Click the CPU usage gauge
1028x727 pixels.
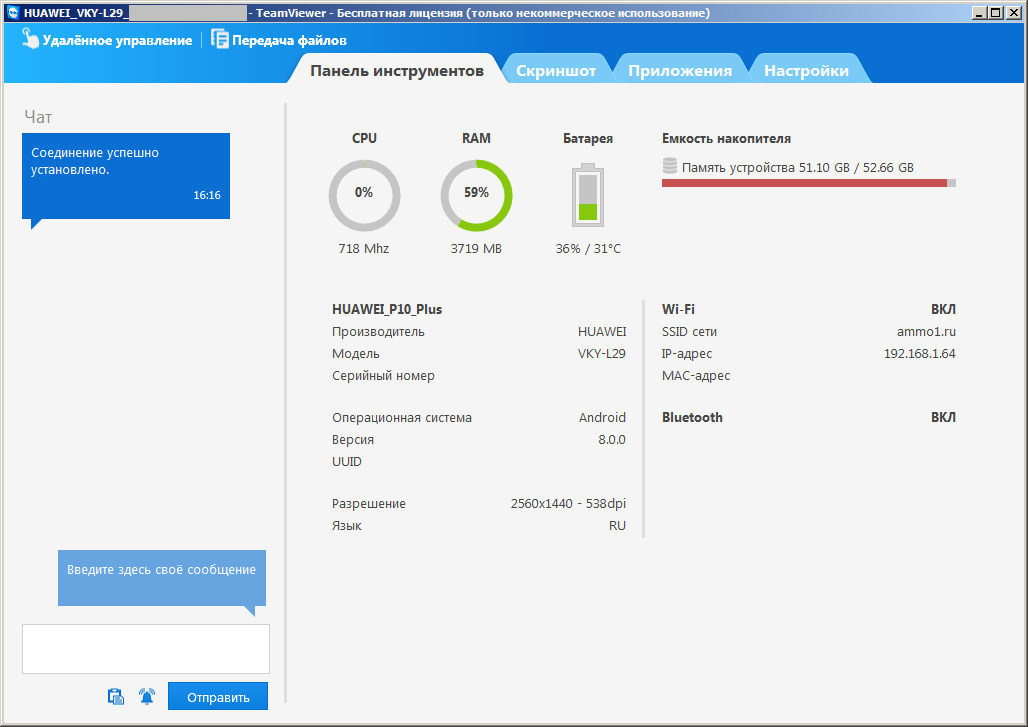coord(364,195)
